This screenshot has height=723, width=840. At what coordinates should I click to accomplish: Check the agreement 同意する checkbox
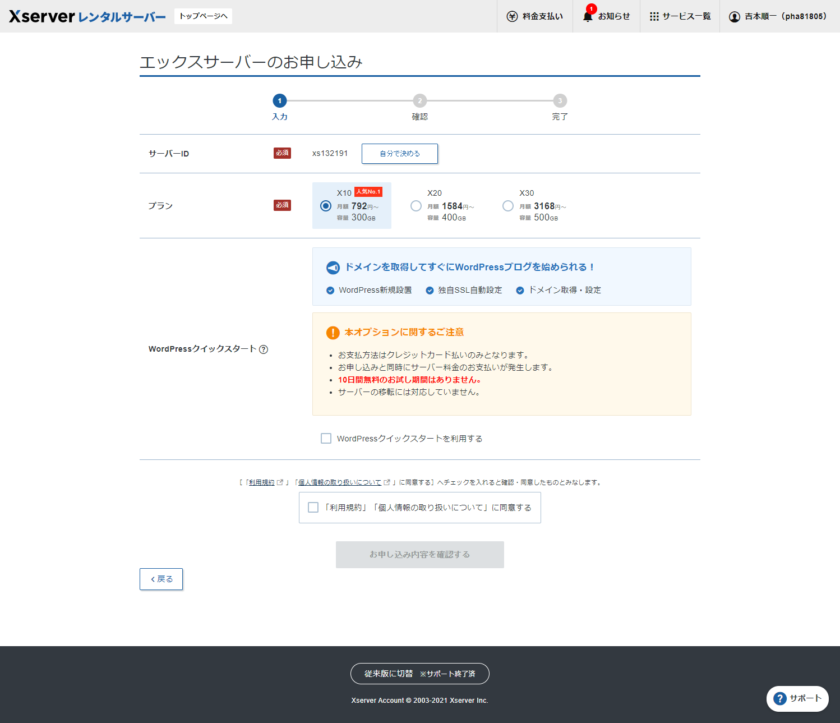(313, 507)
